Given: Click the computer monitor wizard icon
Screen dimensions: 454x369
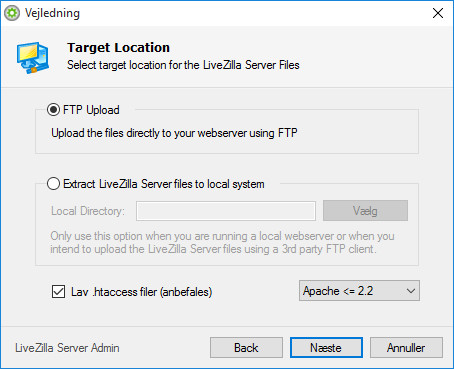Looking at the screenshot, I should (x=33, y=58).
